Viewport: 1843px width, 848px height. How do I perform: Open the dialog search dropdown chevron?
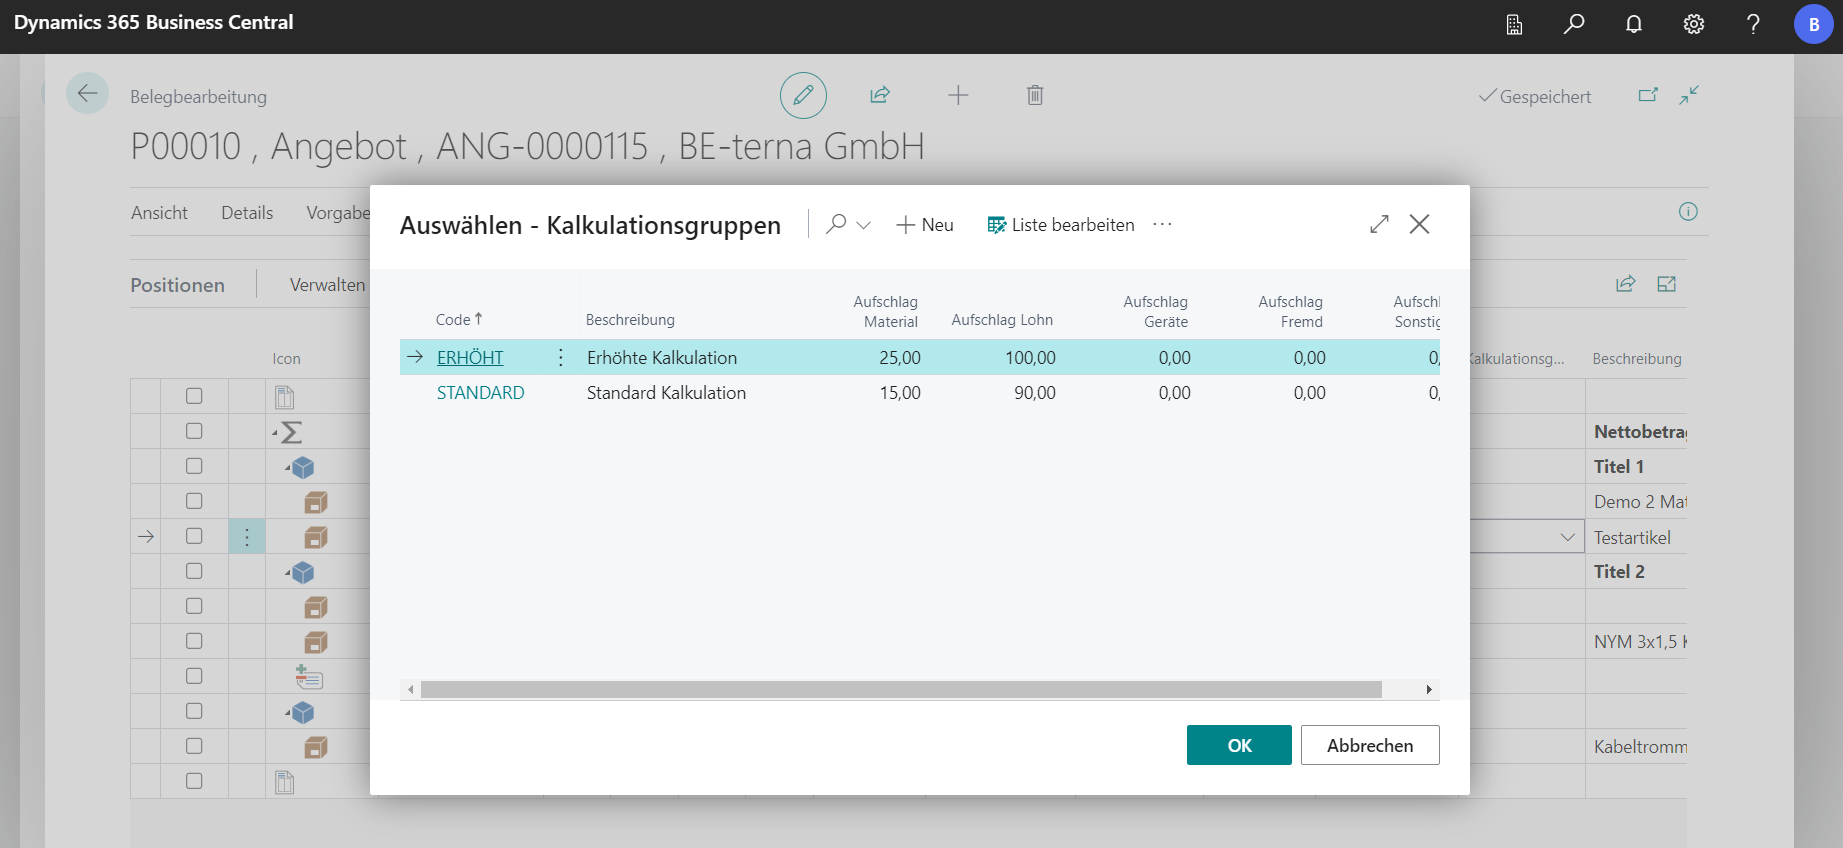click(x=864, y=225)
